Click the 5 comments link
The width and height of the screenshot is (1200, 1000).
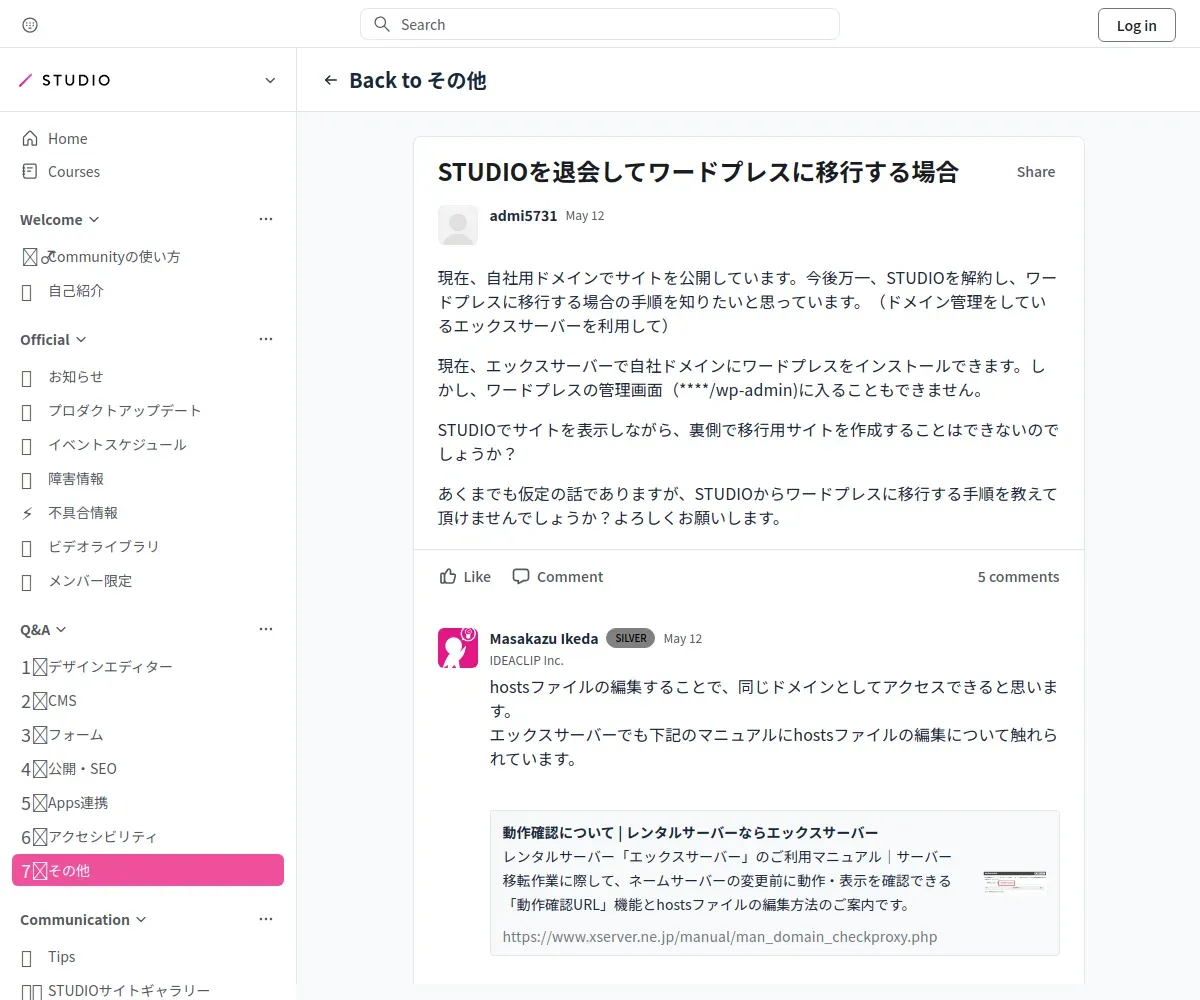[1018, 576]
